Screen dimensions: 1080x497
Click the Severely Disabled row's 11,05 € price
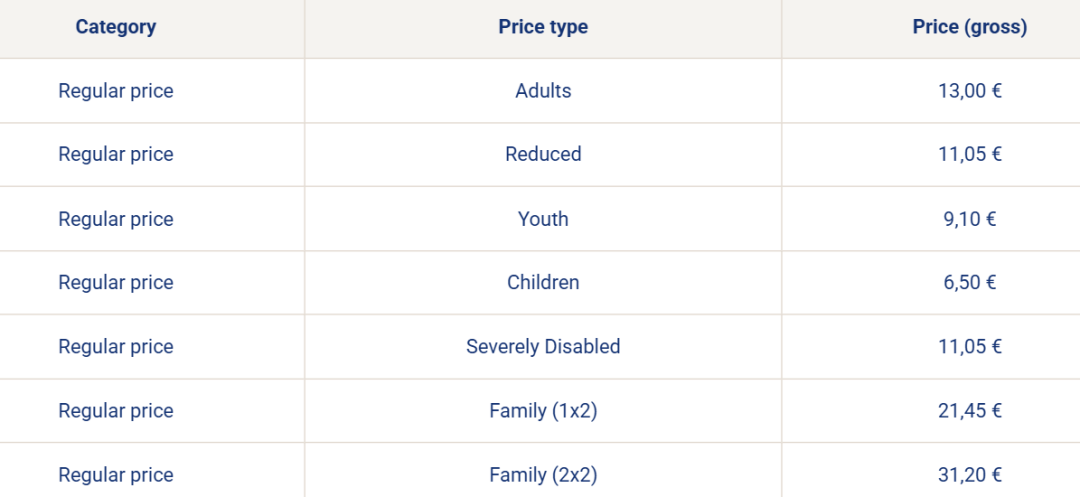point(969,346)
